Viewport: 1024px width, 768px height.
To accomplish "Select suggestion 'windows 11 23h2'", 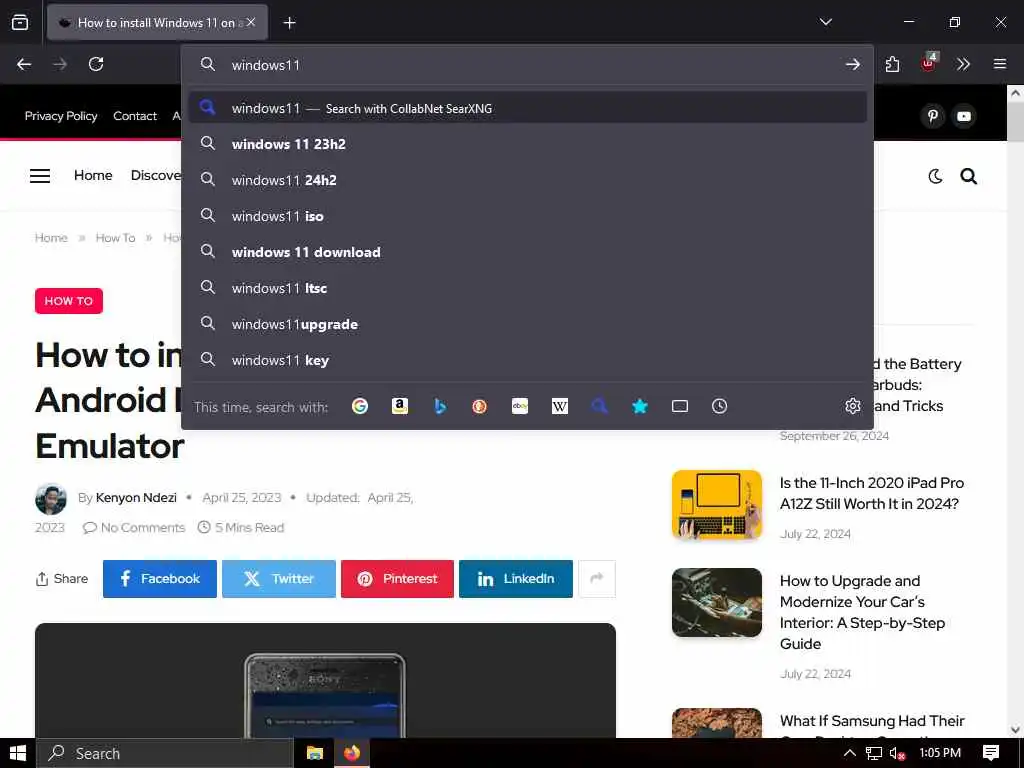I will 528,144.
